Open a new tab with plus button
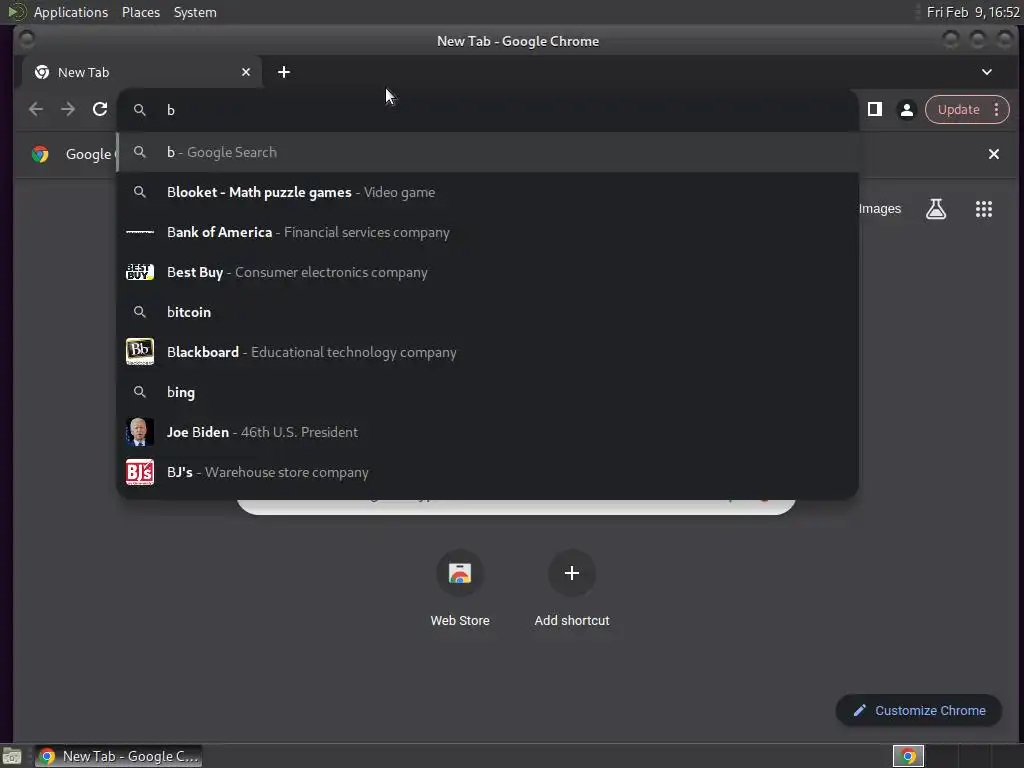 pyautogui.click(x=283, y=72)
